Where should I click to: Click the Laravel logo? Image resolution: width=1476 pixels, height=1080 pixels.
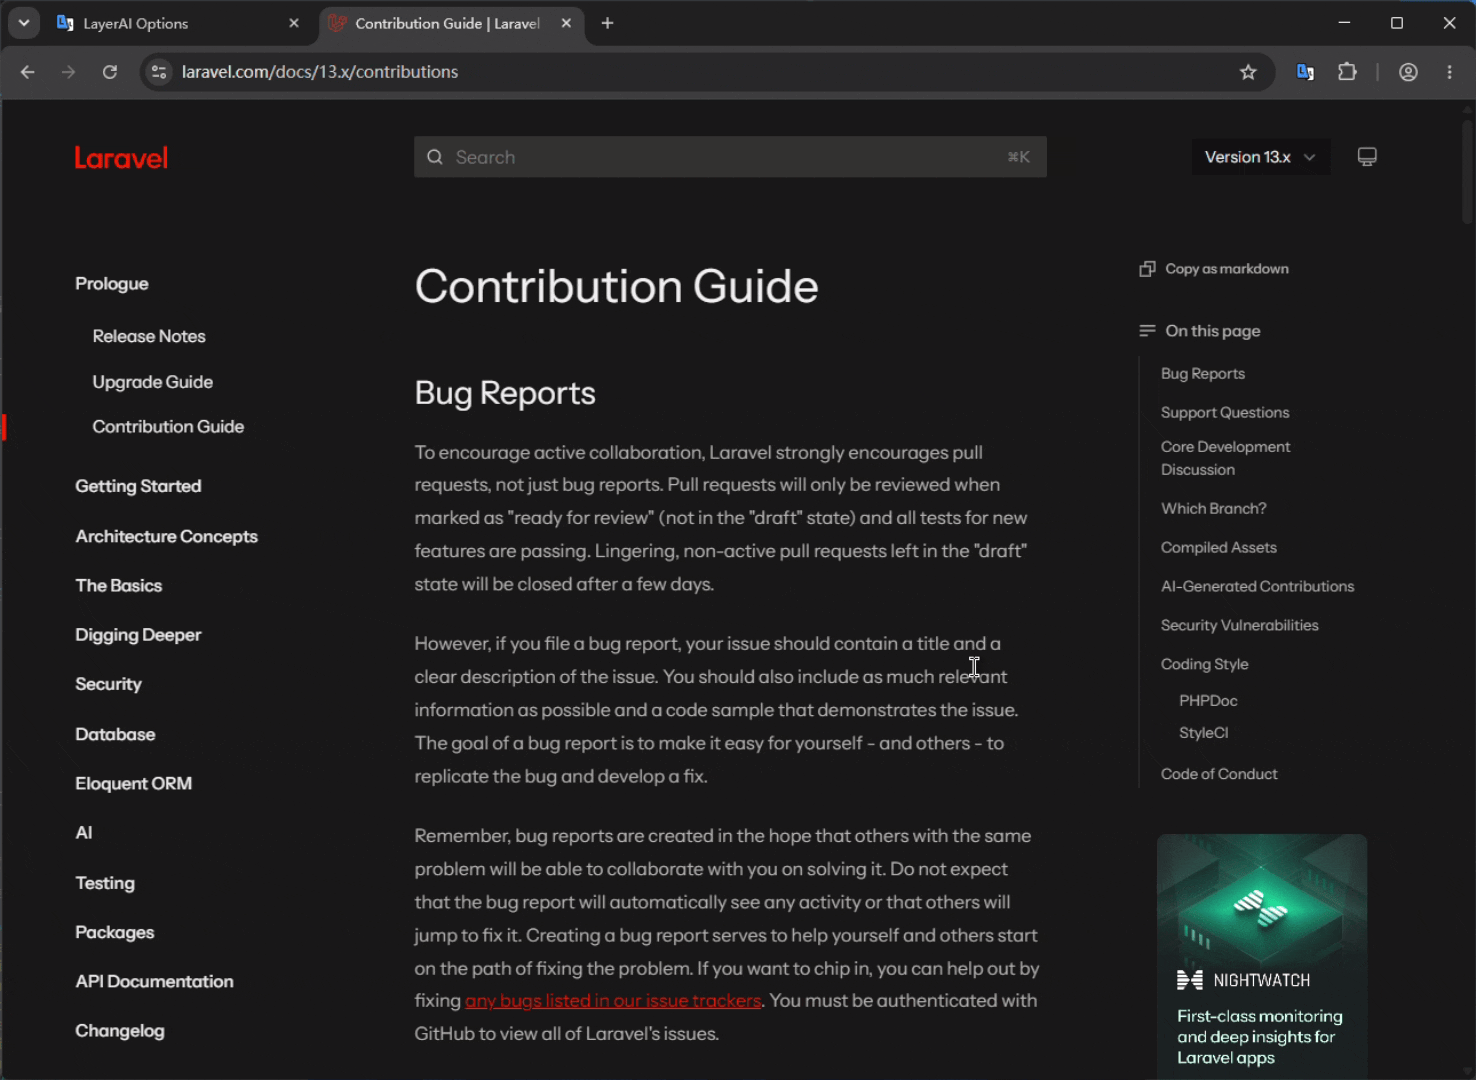pos(121,158)
